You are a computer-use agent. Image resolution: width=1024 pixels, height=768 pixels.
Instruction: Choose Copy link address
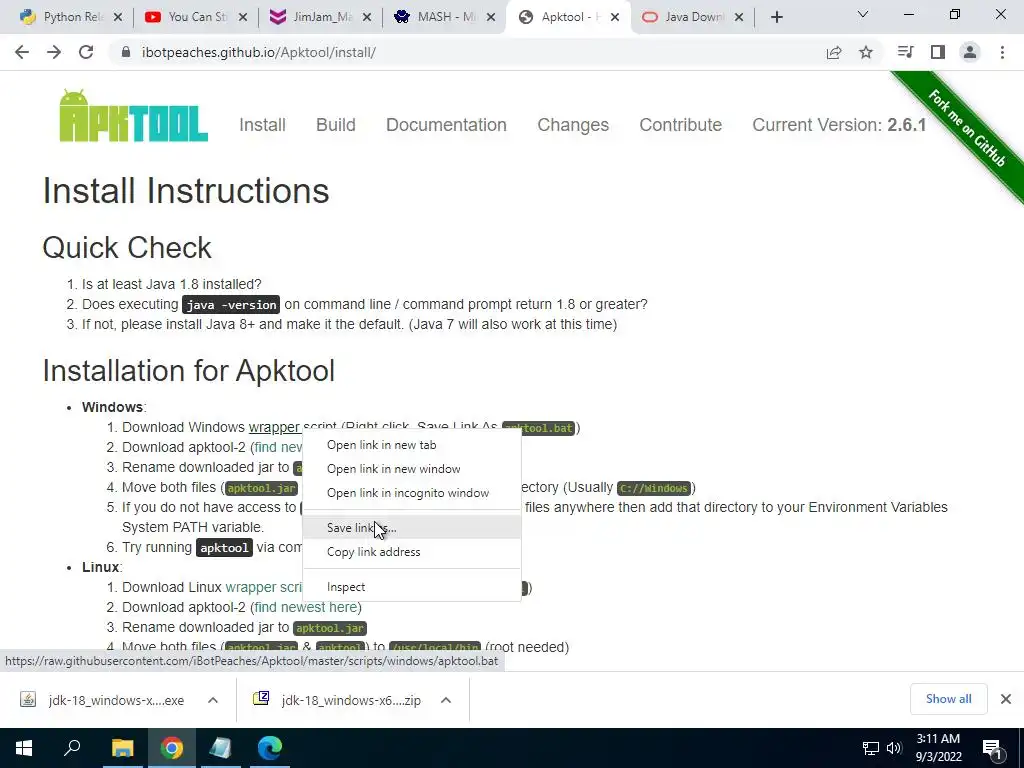pyautogui.click(x=411, y=552)
